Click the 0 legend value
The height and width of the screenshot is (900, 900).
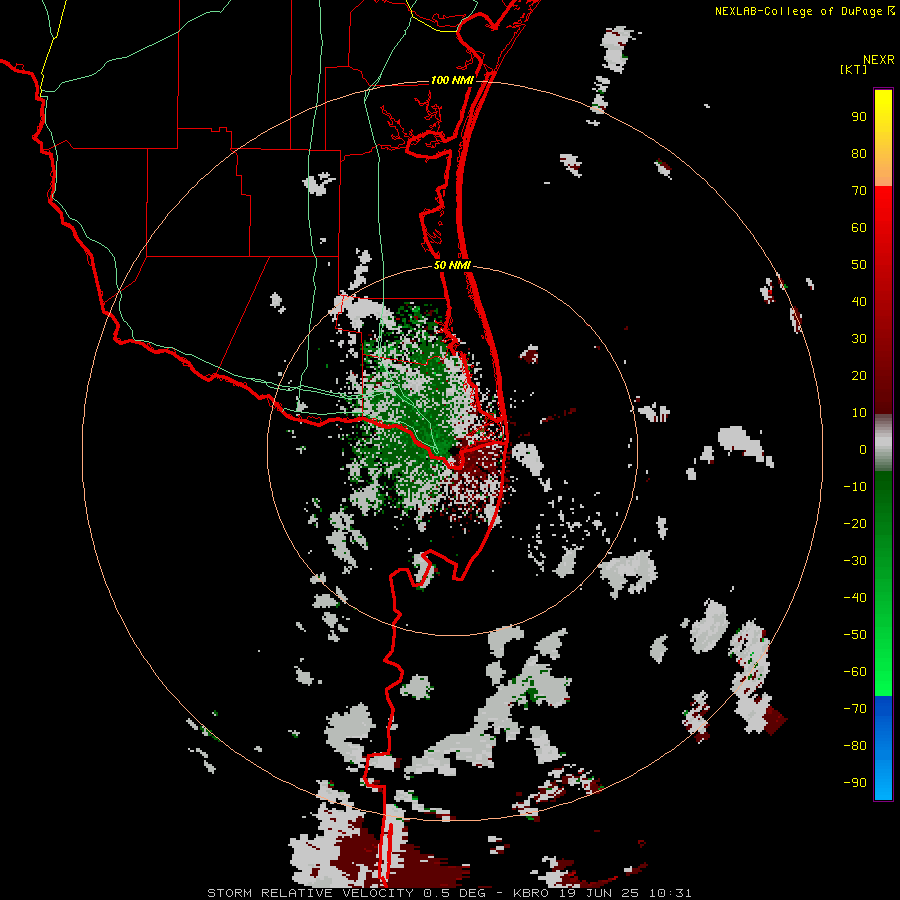tap(863, 449)
